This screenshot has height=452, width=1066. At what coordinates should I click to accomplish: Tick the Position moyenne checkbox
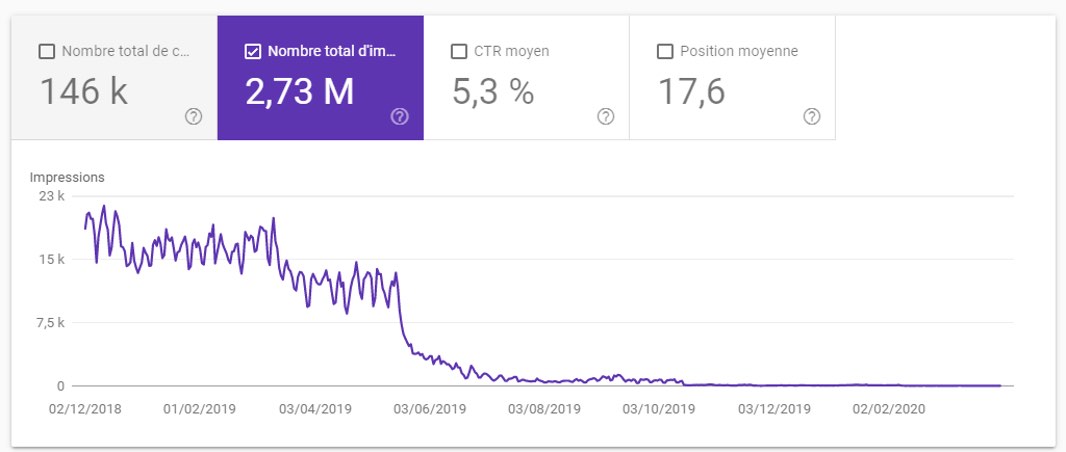(x=665, y=52)
